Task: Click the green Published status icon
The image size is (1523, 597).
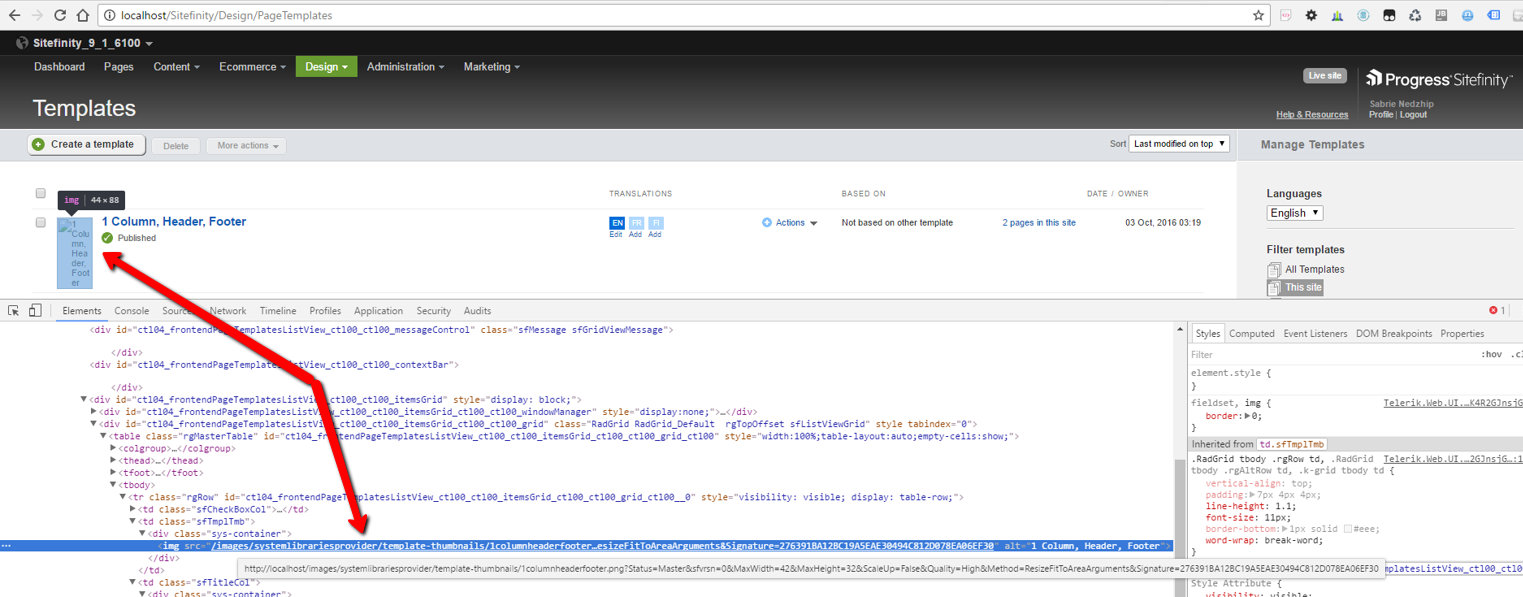Action: (x=108, y=238)
